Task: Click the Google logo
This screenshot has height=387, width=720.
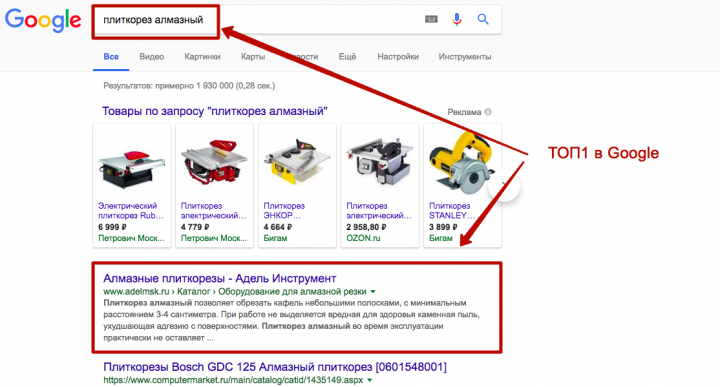Action: (x=43, y=20)
